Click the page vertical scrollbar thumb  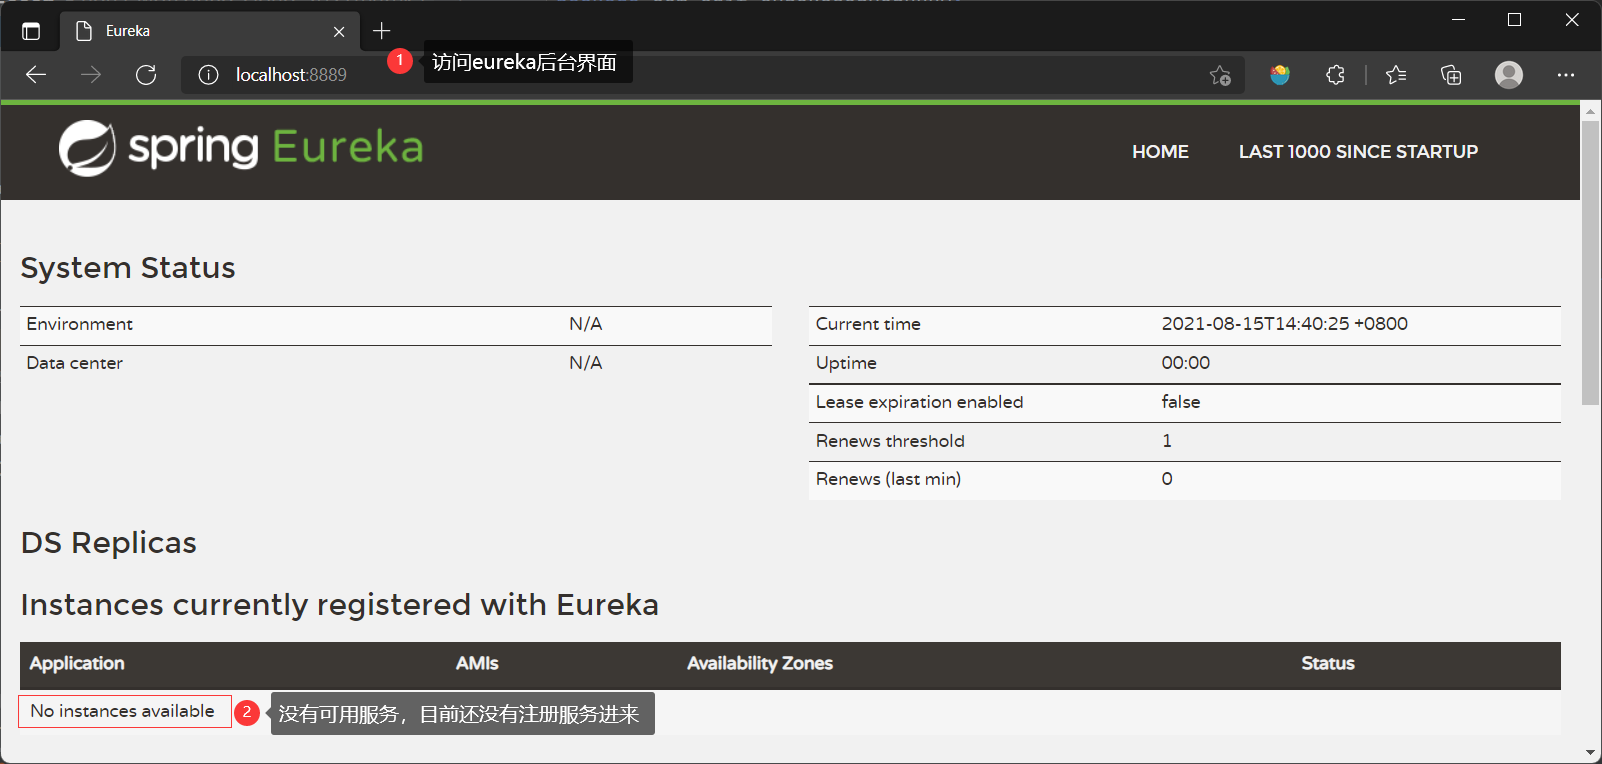[1591, 262]
